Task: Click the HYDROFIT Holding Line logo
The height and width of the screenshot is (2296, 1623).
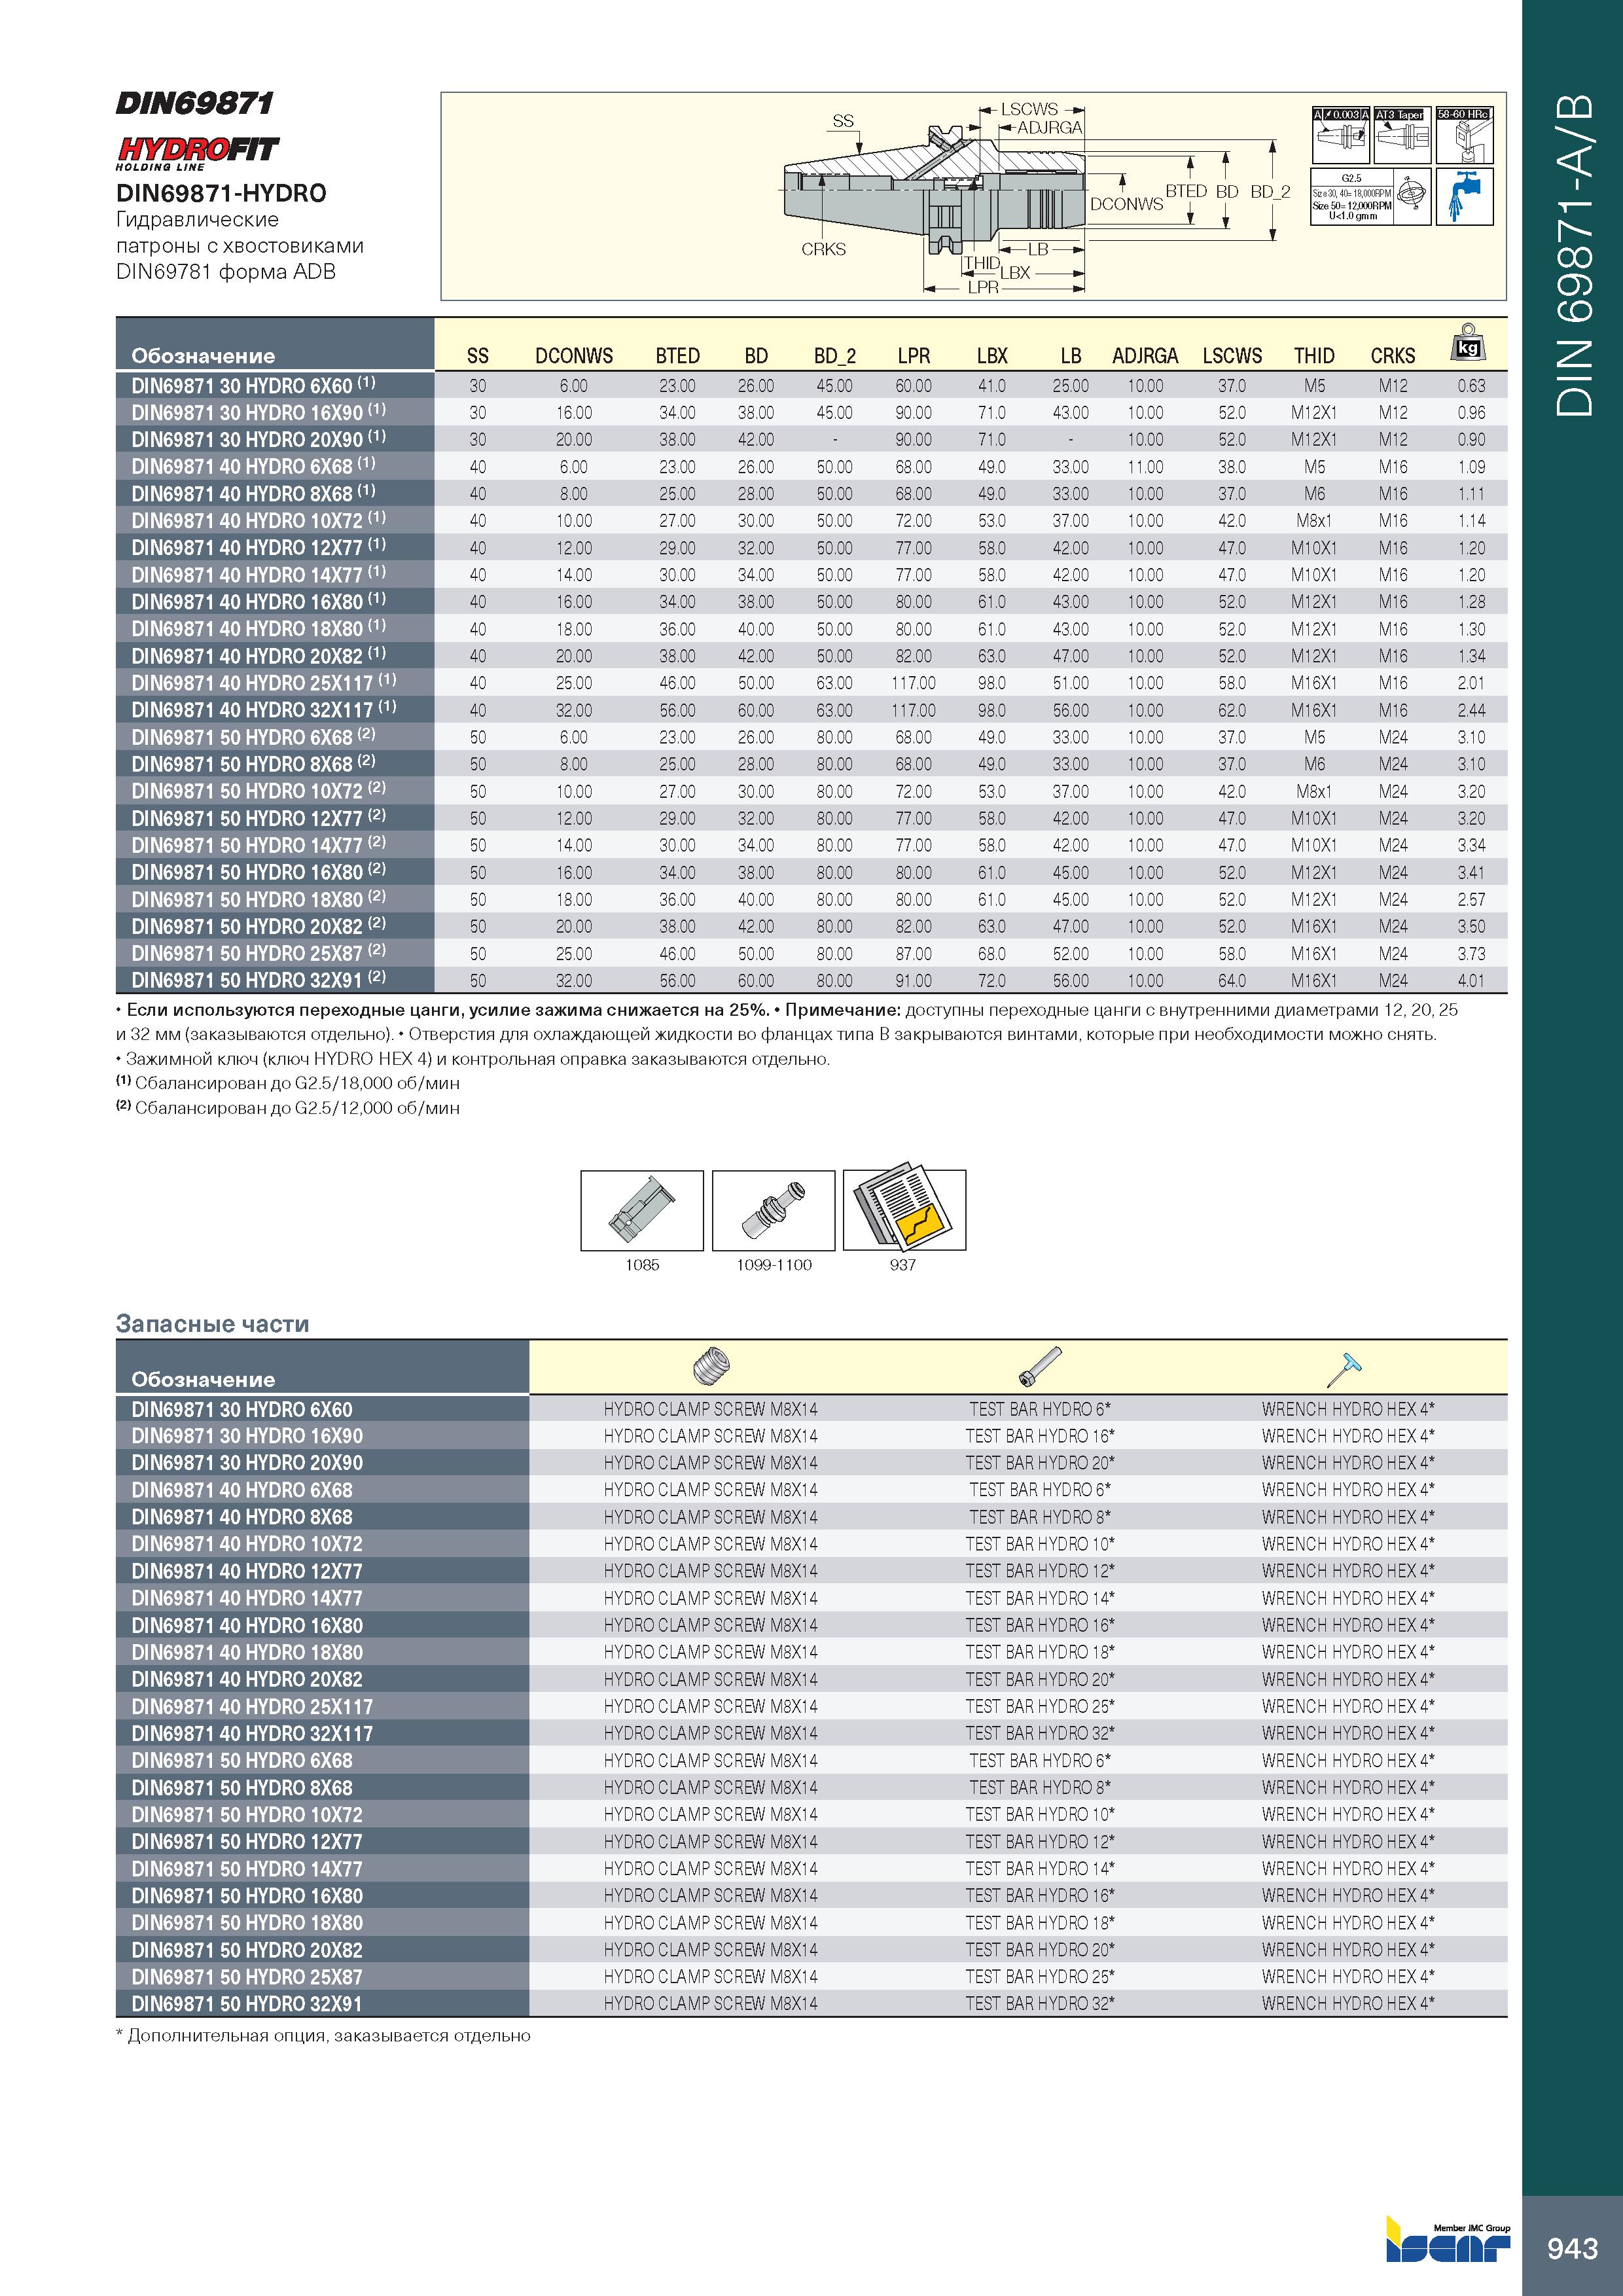Action: (198, 153)
